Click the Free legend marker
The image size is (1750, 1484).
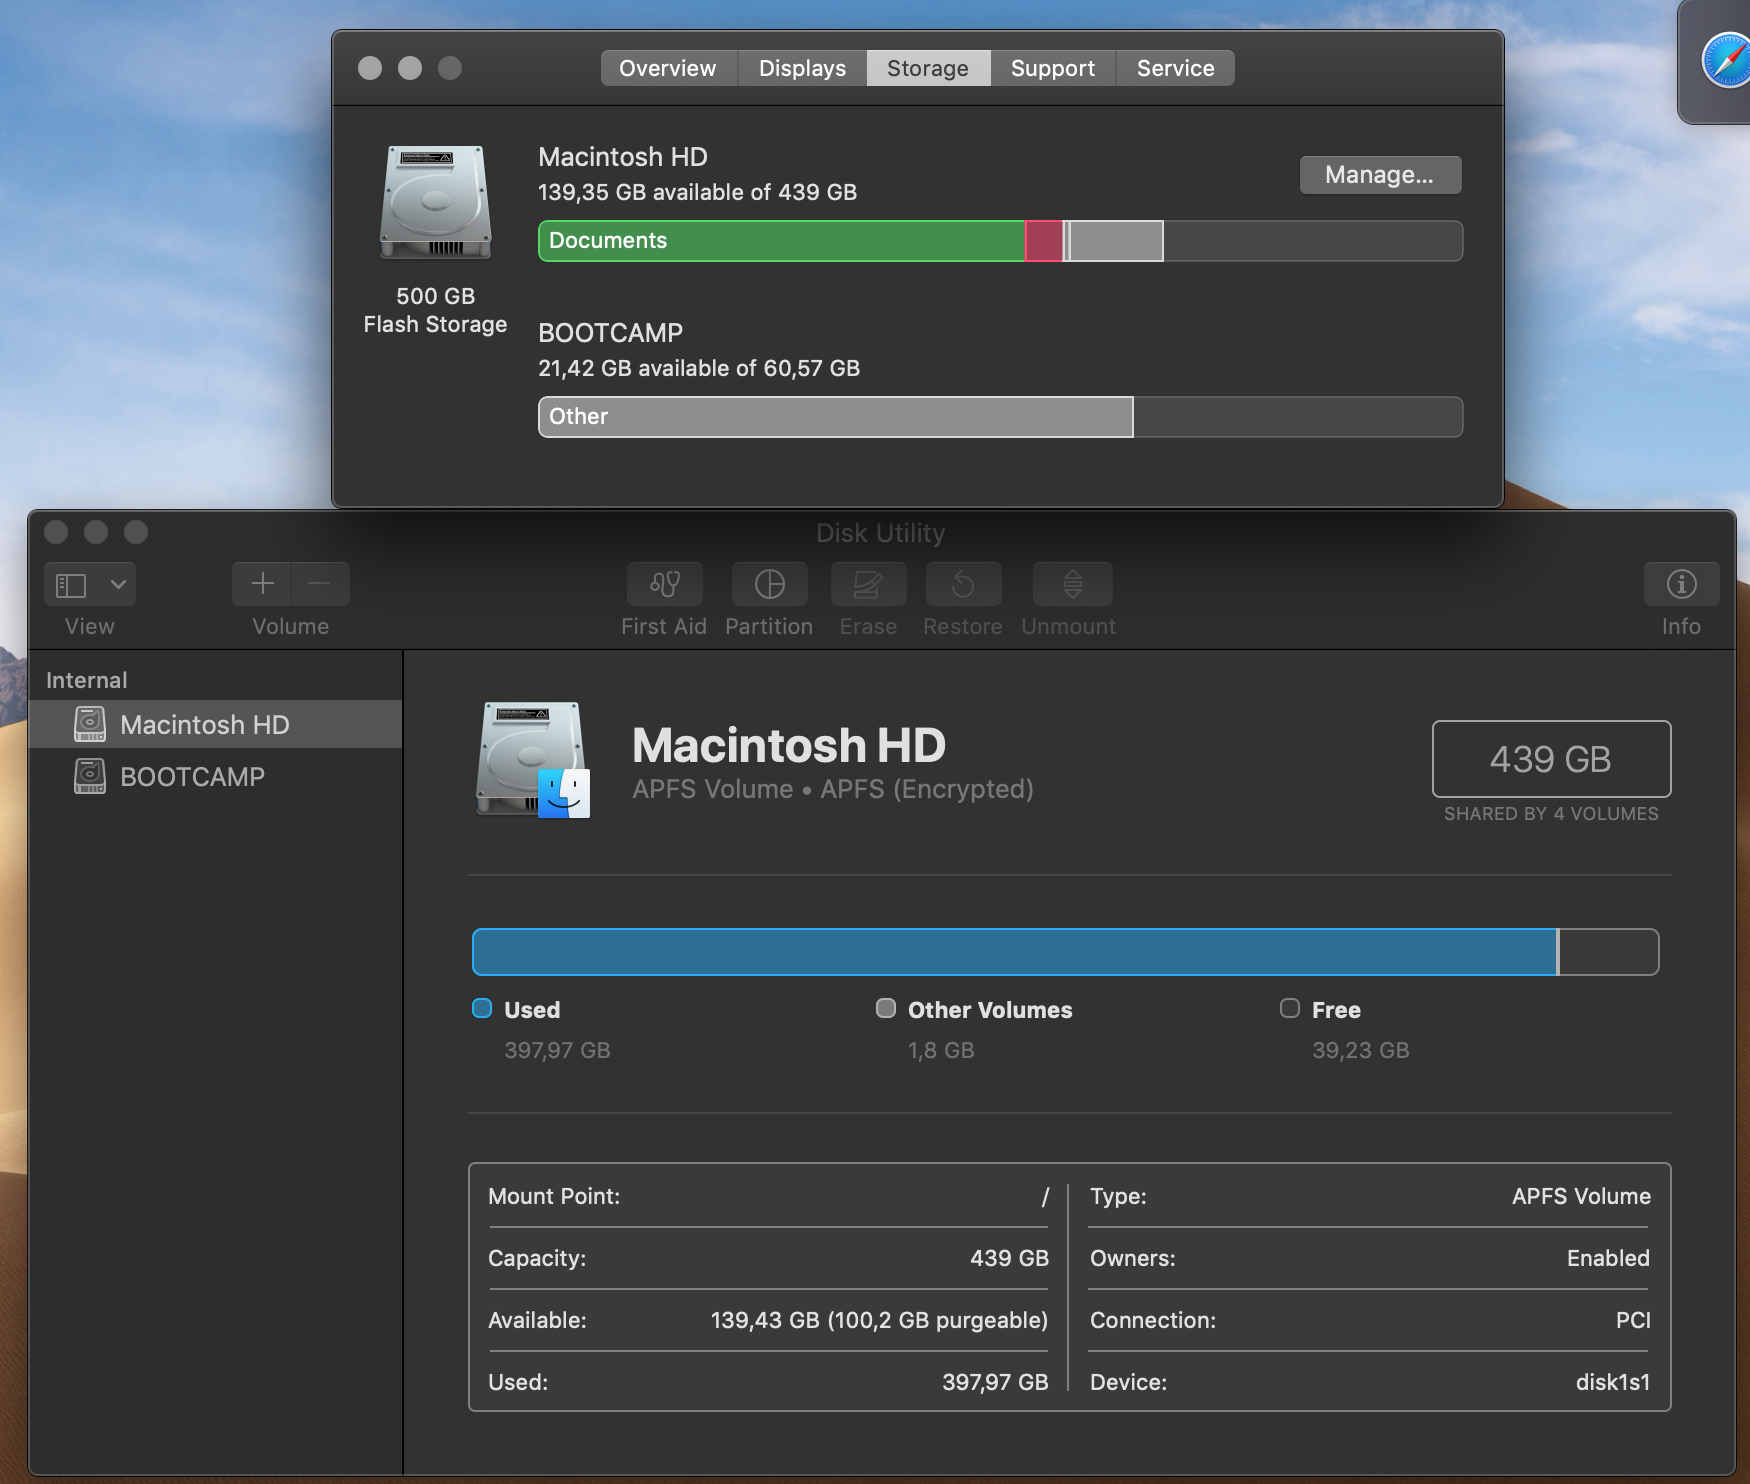point(1290,1008)
